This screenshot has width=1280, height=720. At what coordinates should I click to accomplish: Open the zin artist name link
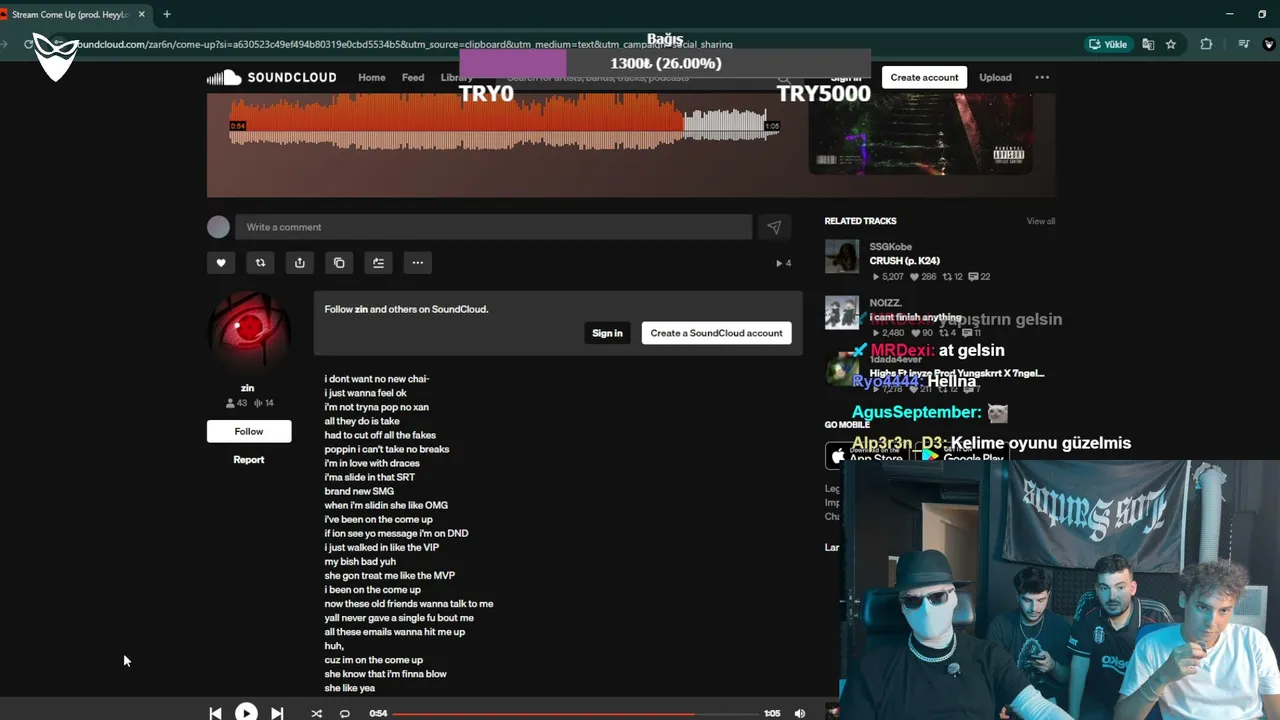(248, 388)
